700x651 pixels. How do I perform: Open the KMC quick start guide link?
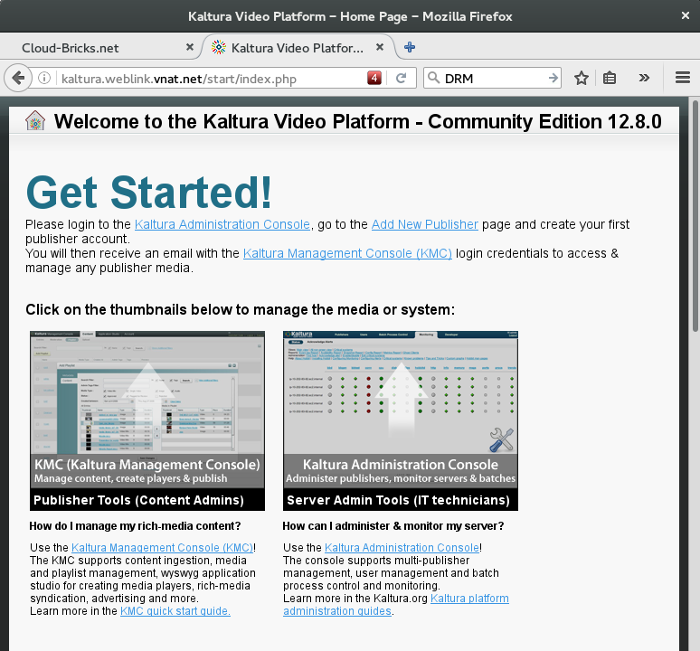point(175,611)
